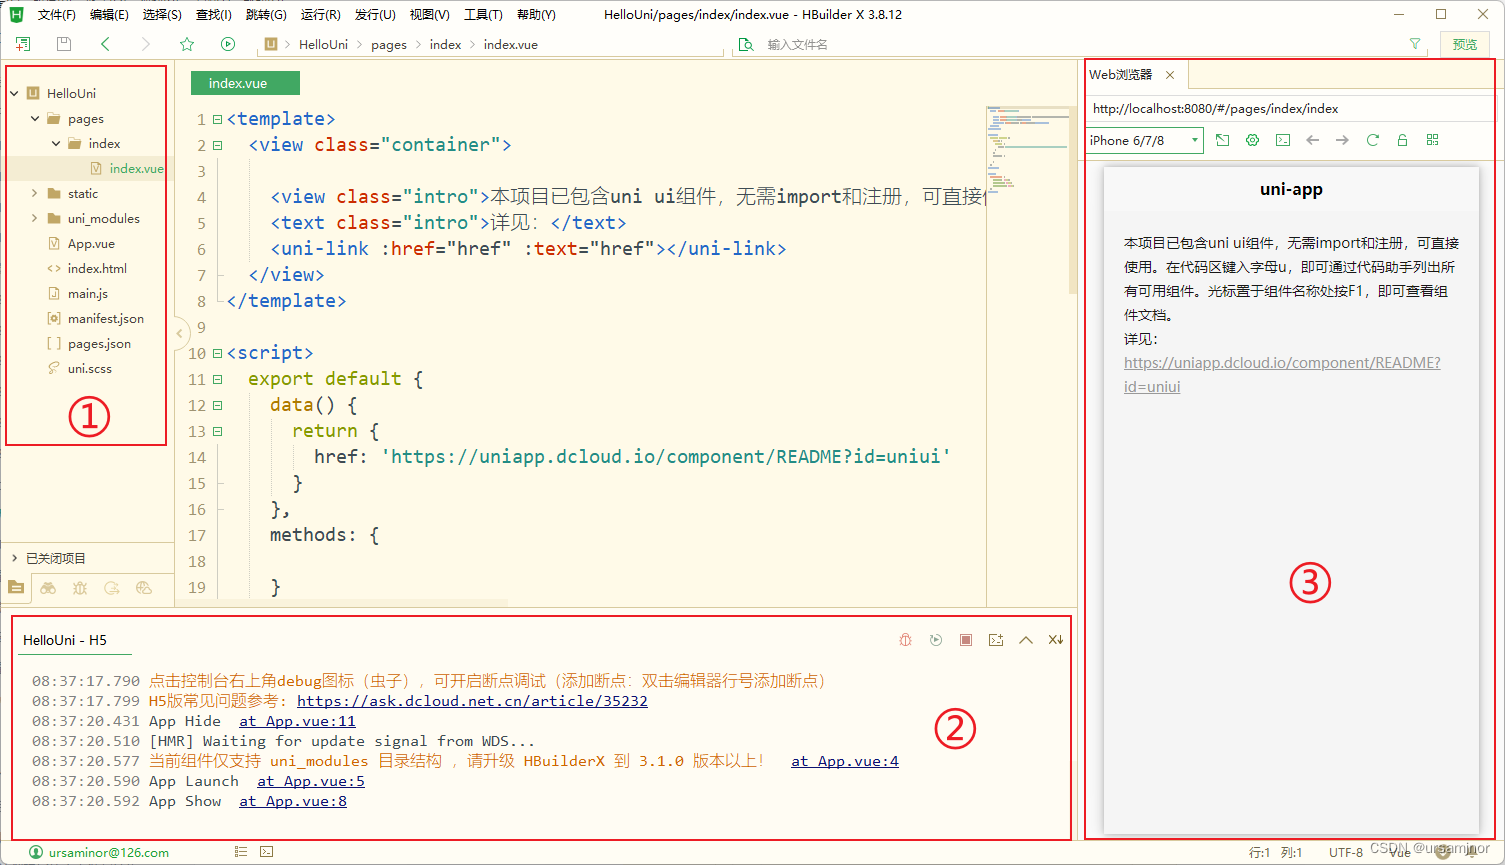Click the console stop square icon

966,640
